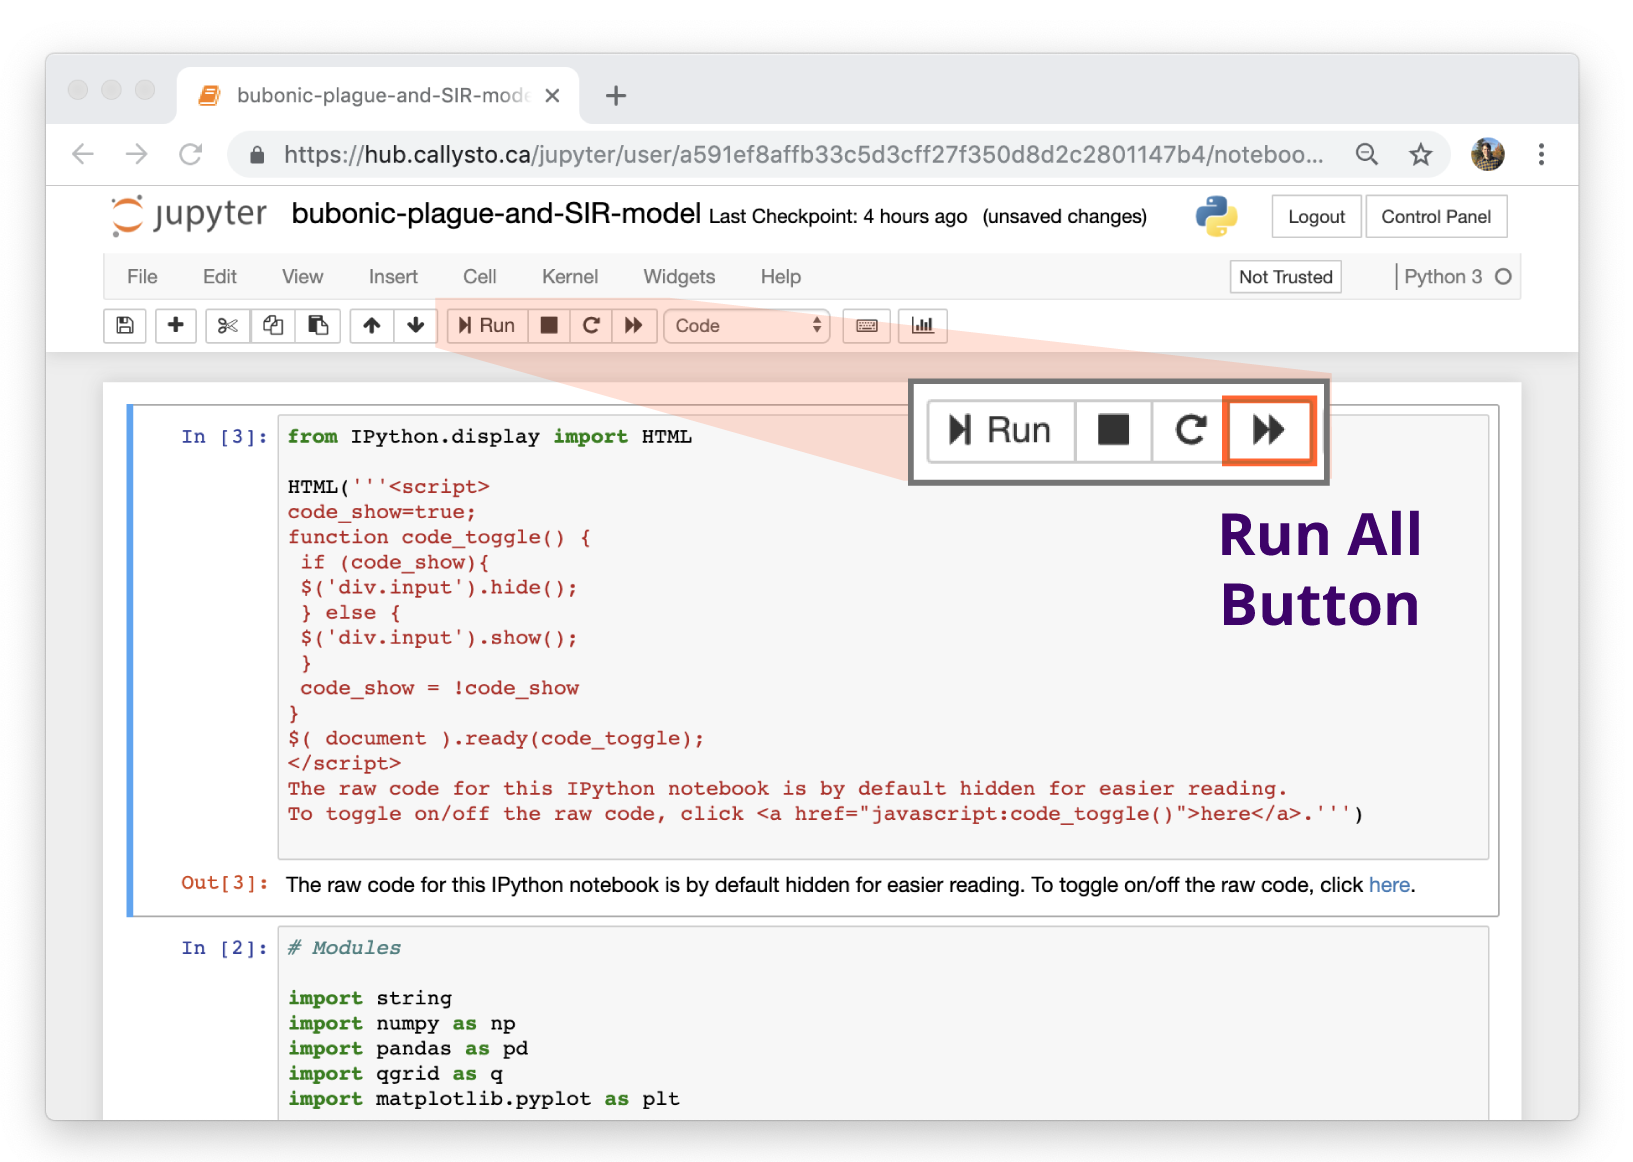
Task: Open the Insert menu
Action: click(393, 277)
